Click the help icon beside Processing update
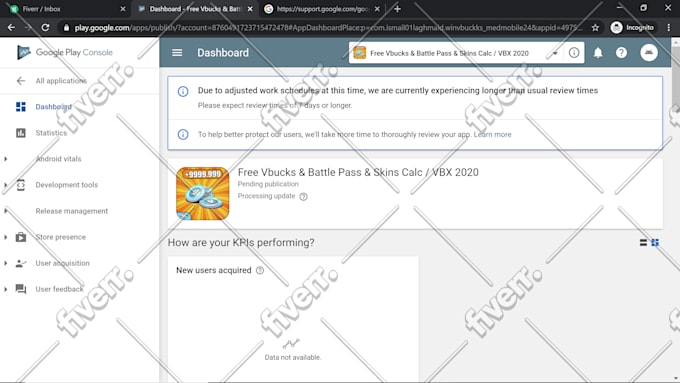The height and width of the screenshot is (383, 680). 304,196
